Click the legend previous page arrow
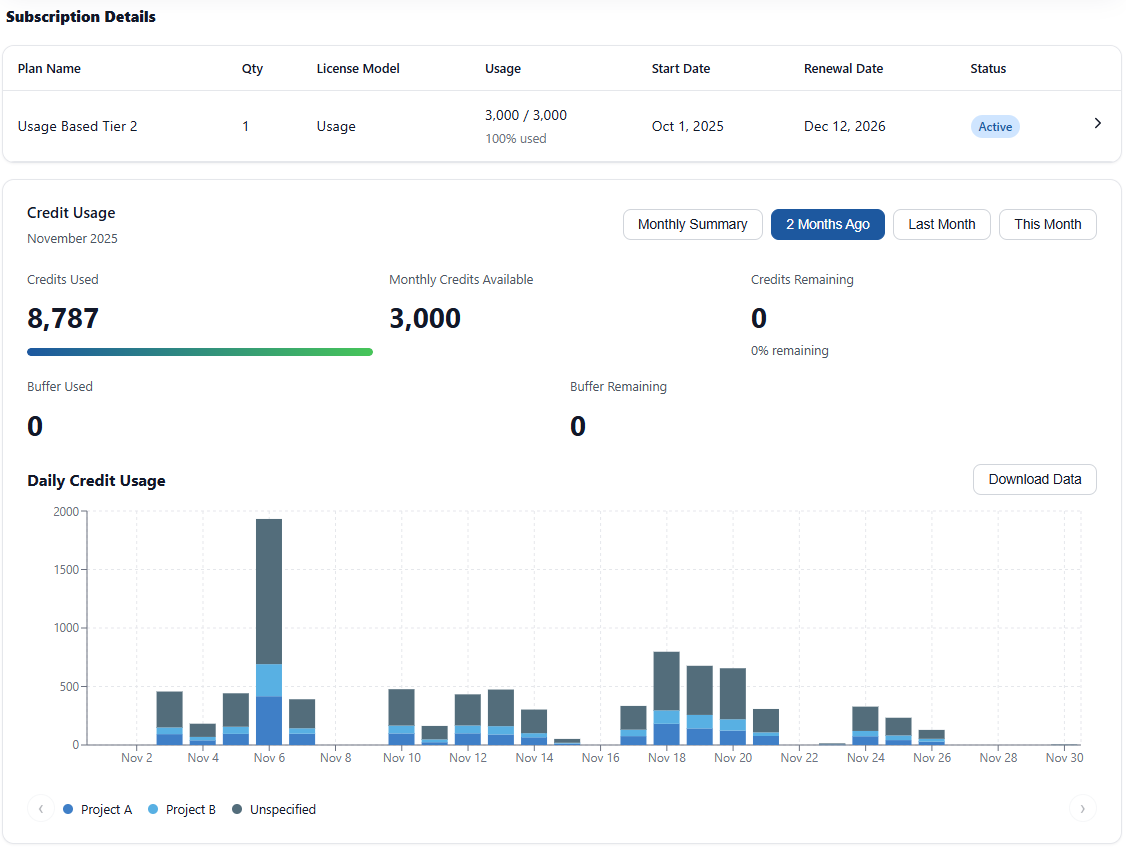Screen dimensions: 1126x850 tap(41, 809)
